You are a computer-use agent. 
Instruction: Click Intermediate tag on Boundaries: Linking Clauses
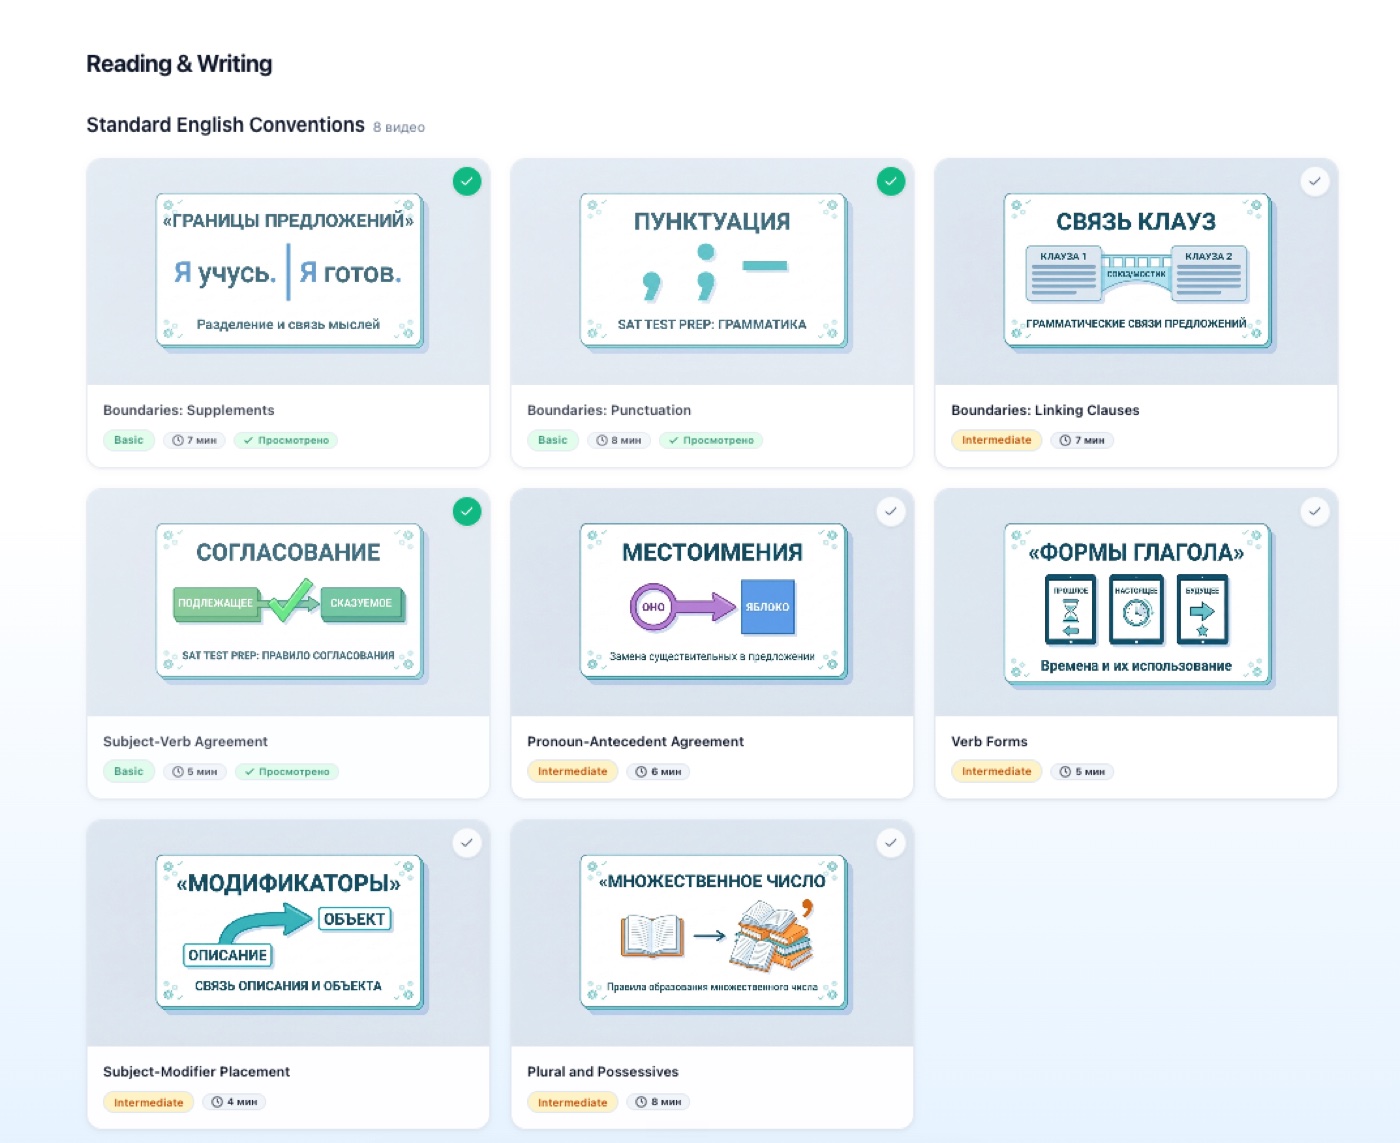pyautogui.click(x=996, y=440)
